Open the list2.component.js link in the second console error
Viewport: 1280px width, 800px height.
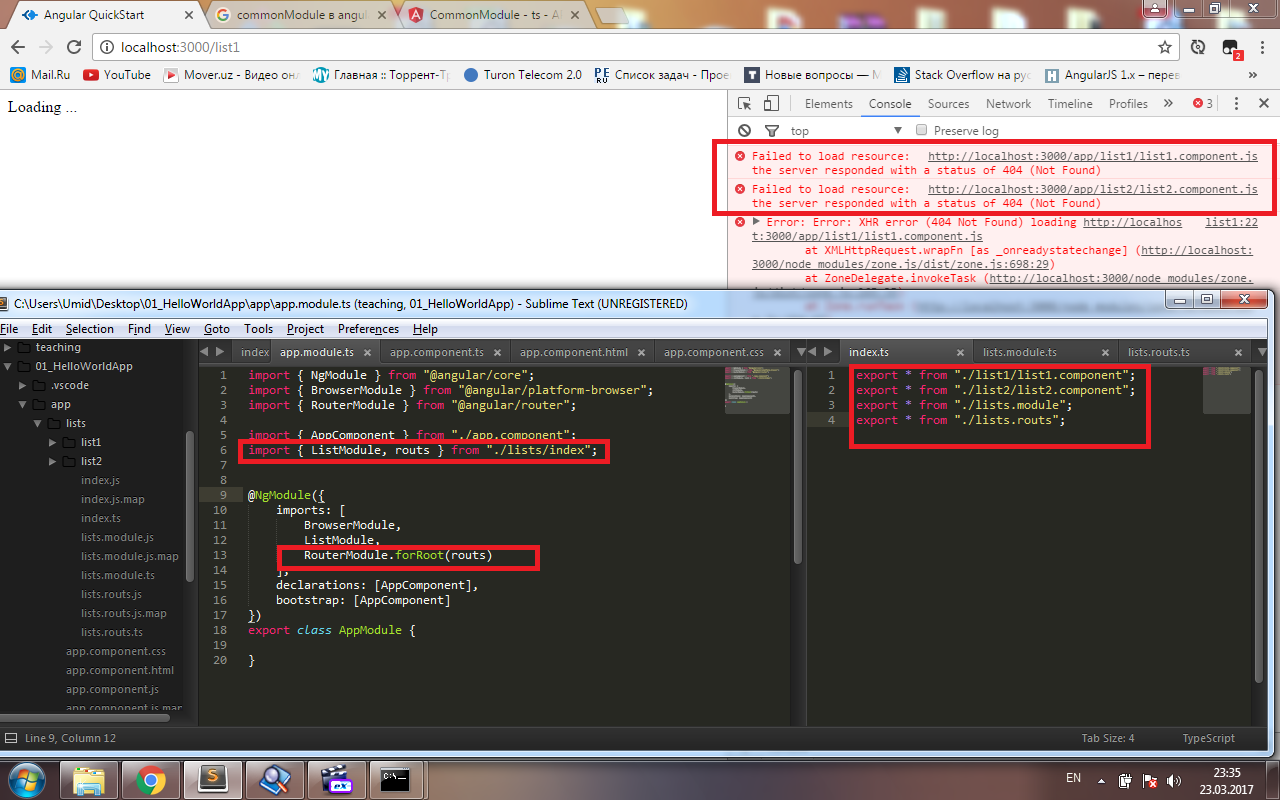1093,189
